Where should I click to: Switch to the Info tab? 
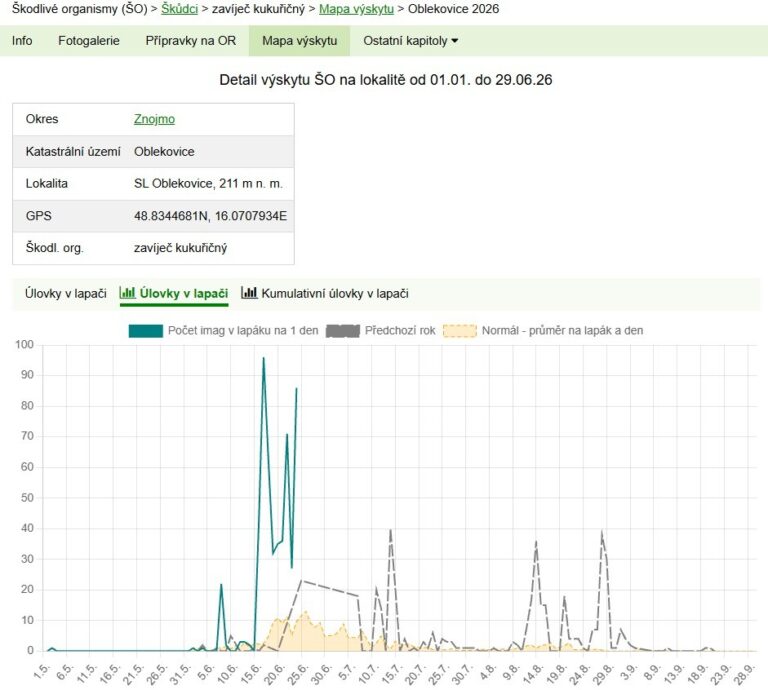pyautogui.click(x=22, y=41)
